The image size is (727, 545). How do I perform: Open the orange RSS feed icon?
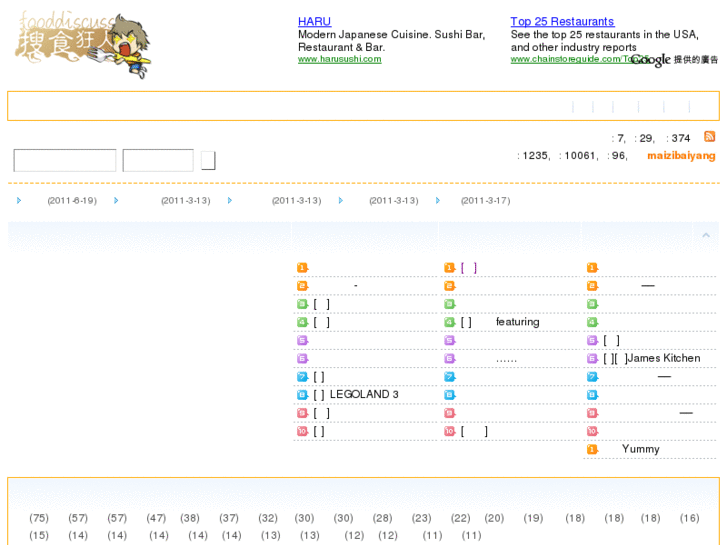pyautogui.click(x=709, y=136)
